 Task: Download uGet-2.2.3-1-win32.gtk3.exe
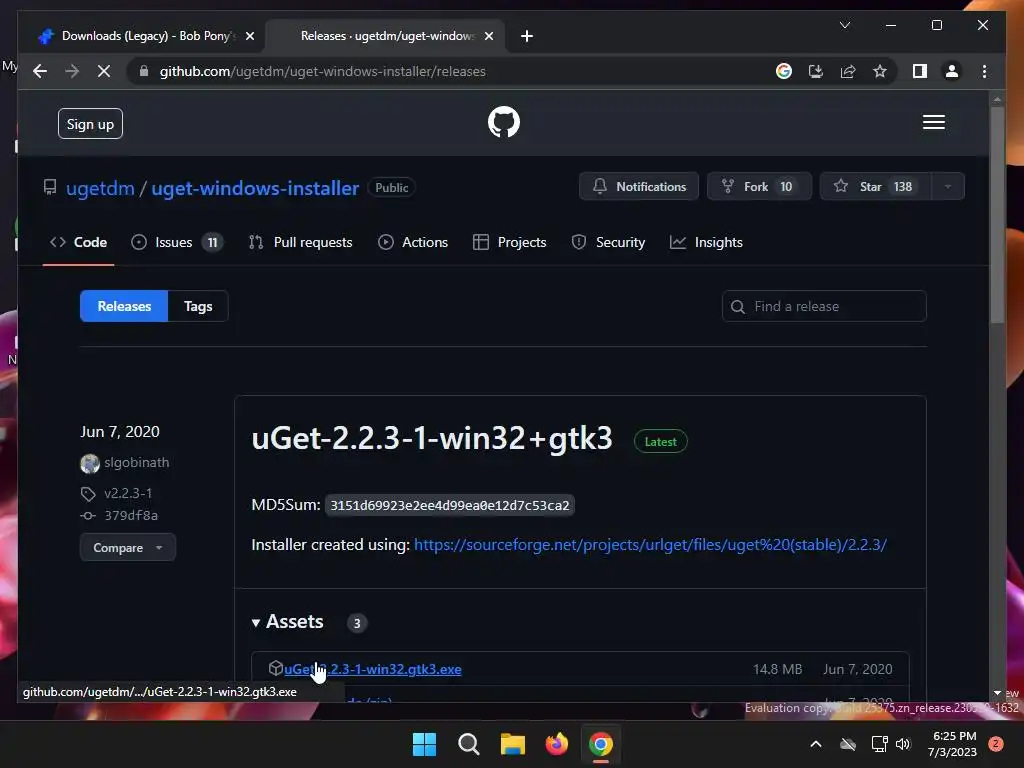point(372,669)
